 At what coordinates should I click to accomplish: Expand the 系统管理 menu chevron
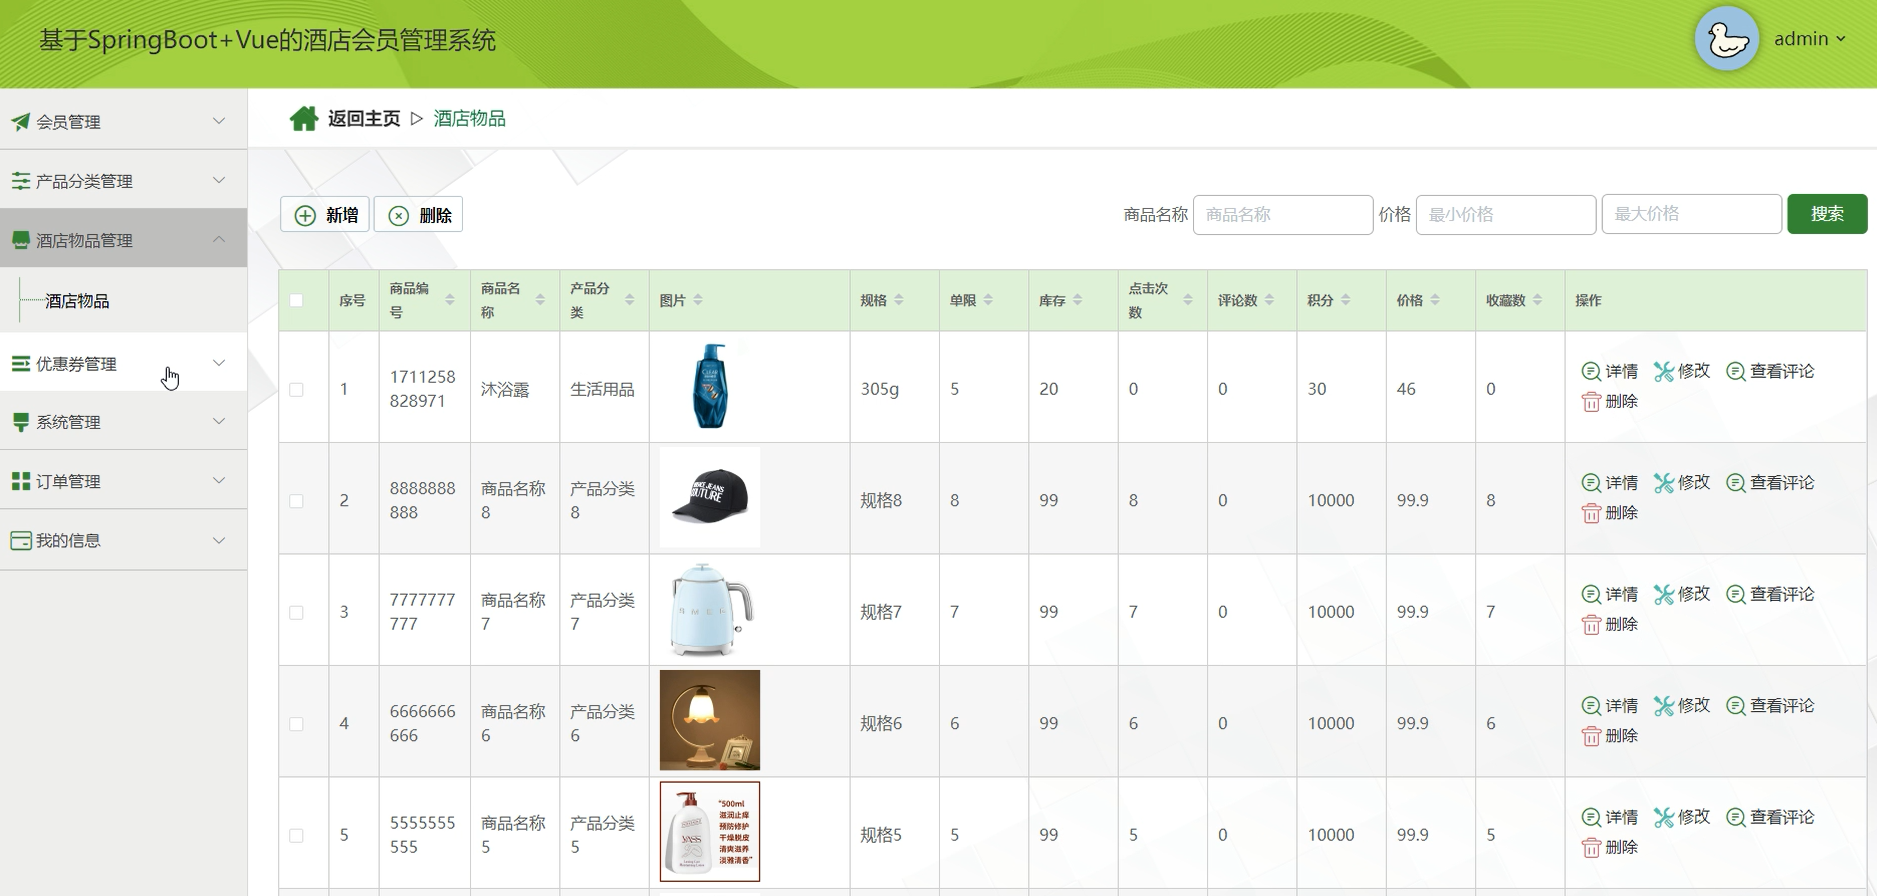219,421
